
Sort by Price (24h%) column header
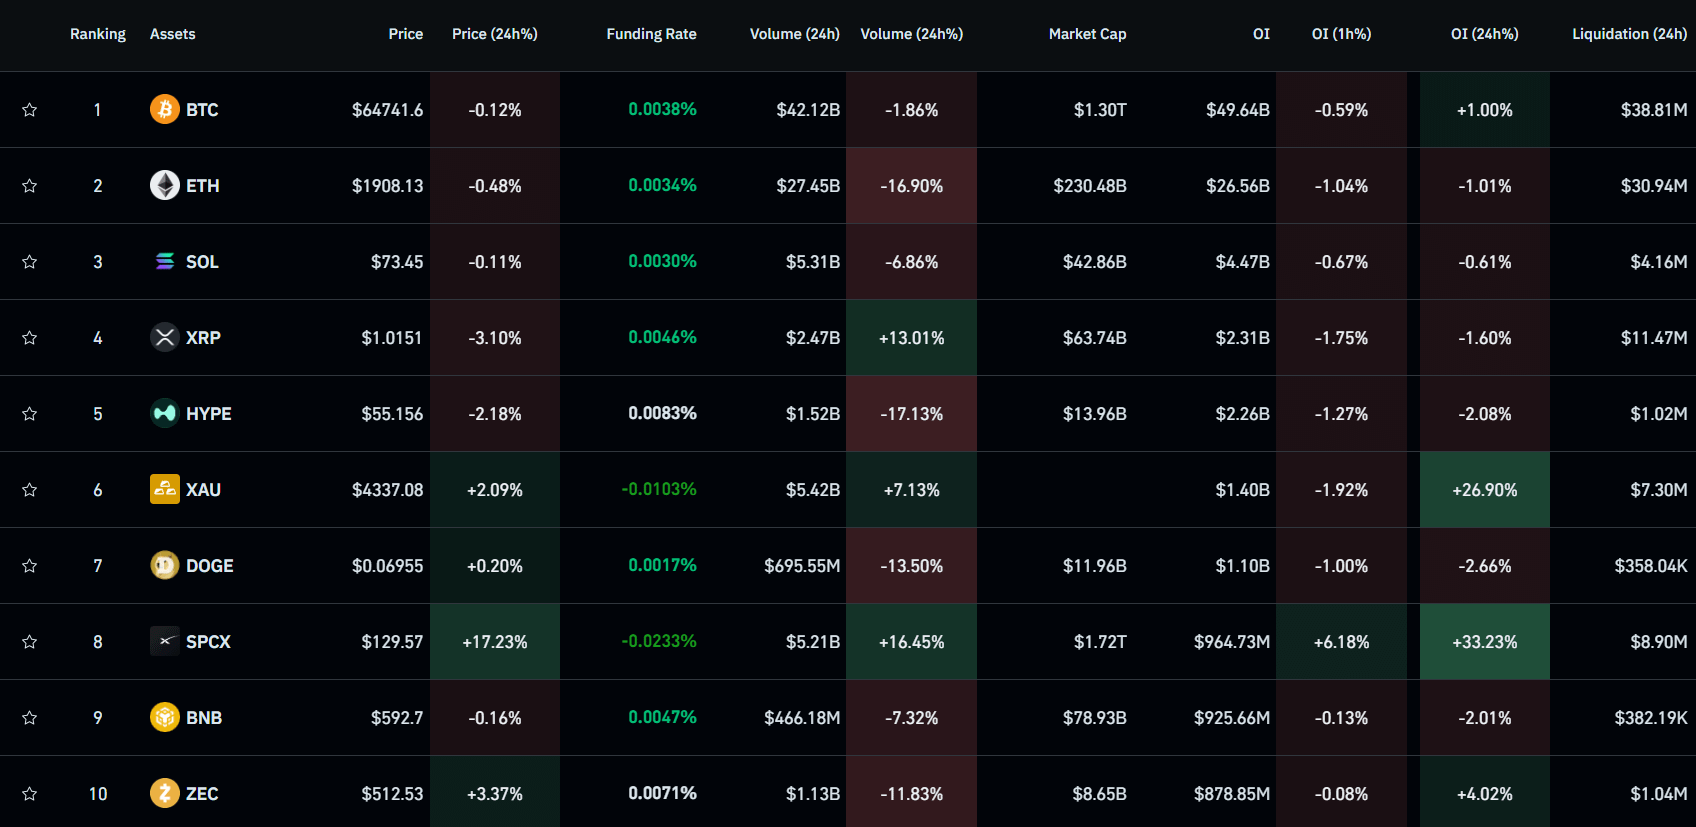click(495, 34)
